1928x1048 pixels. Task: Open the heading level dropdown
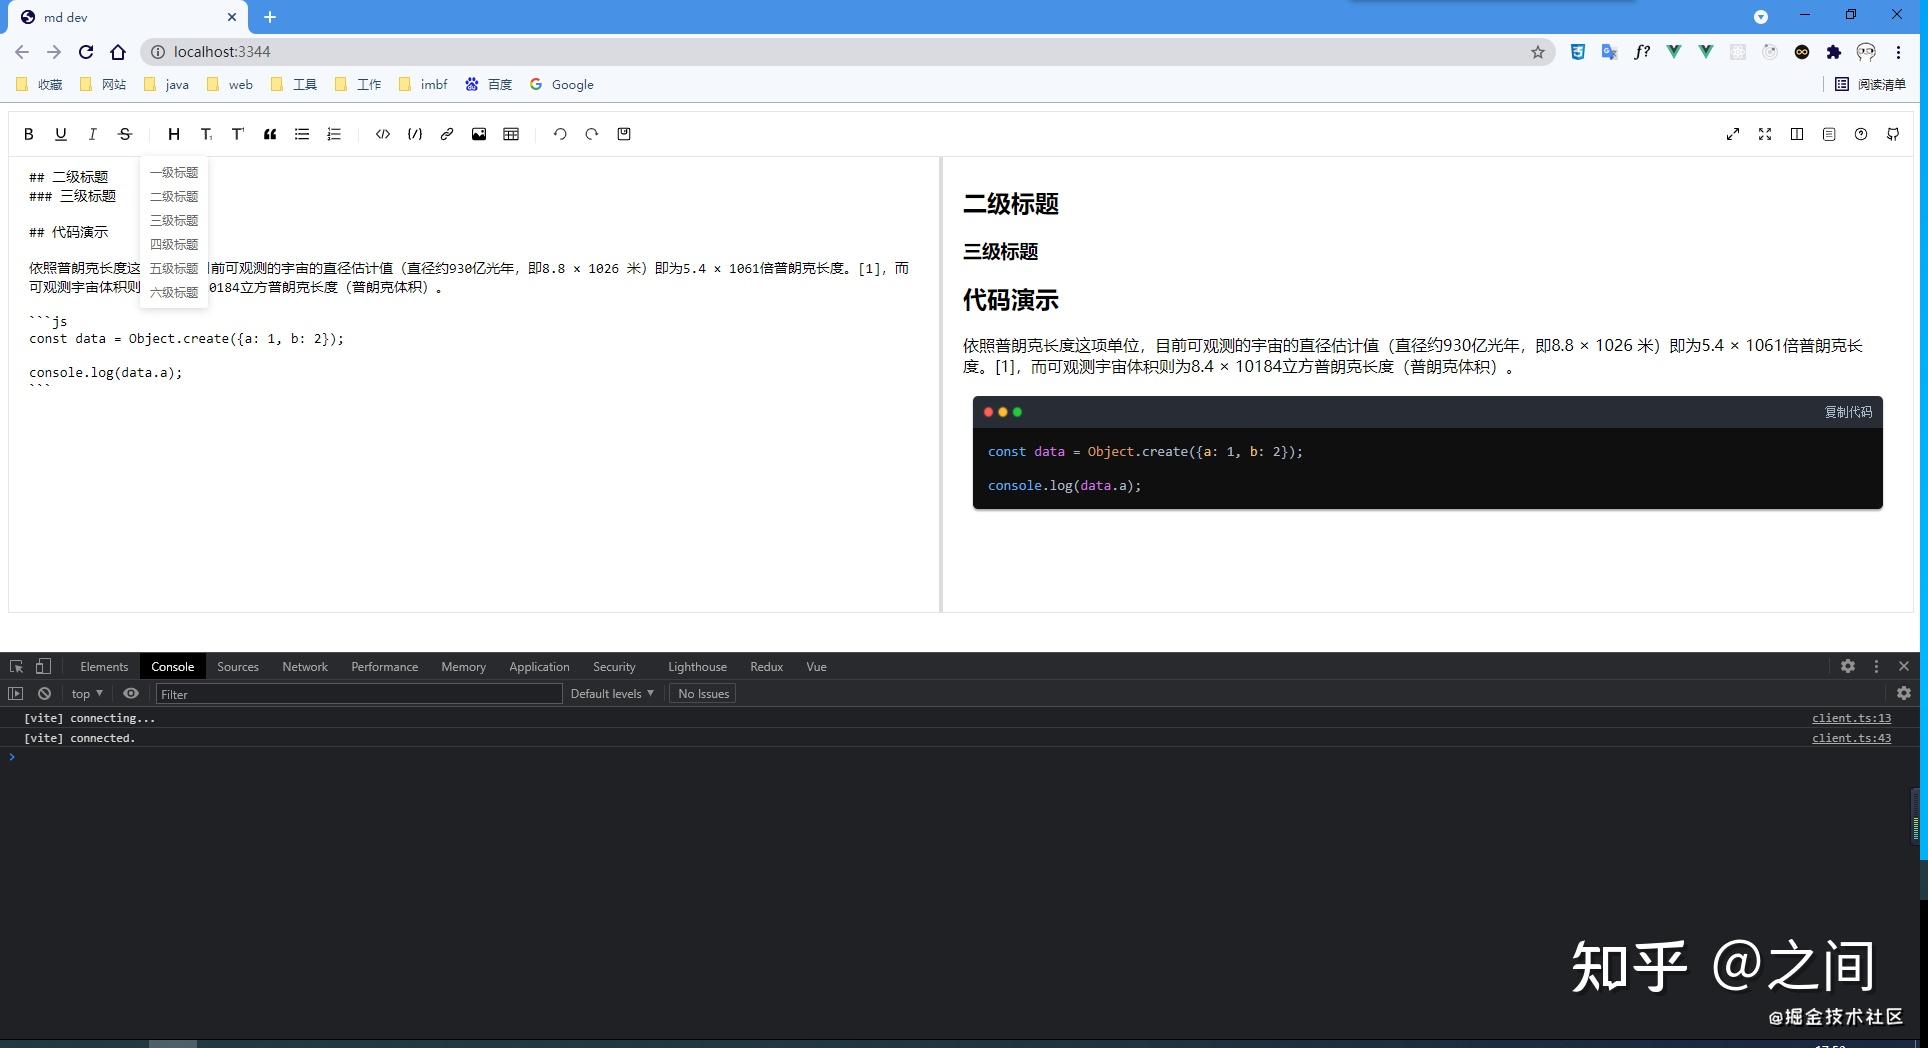(x=173, y=134)
